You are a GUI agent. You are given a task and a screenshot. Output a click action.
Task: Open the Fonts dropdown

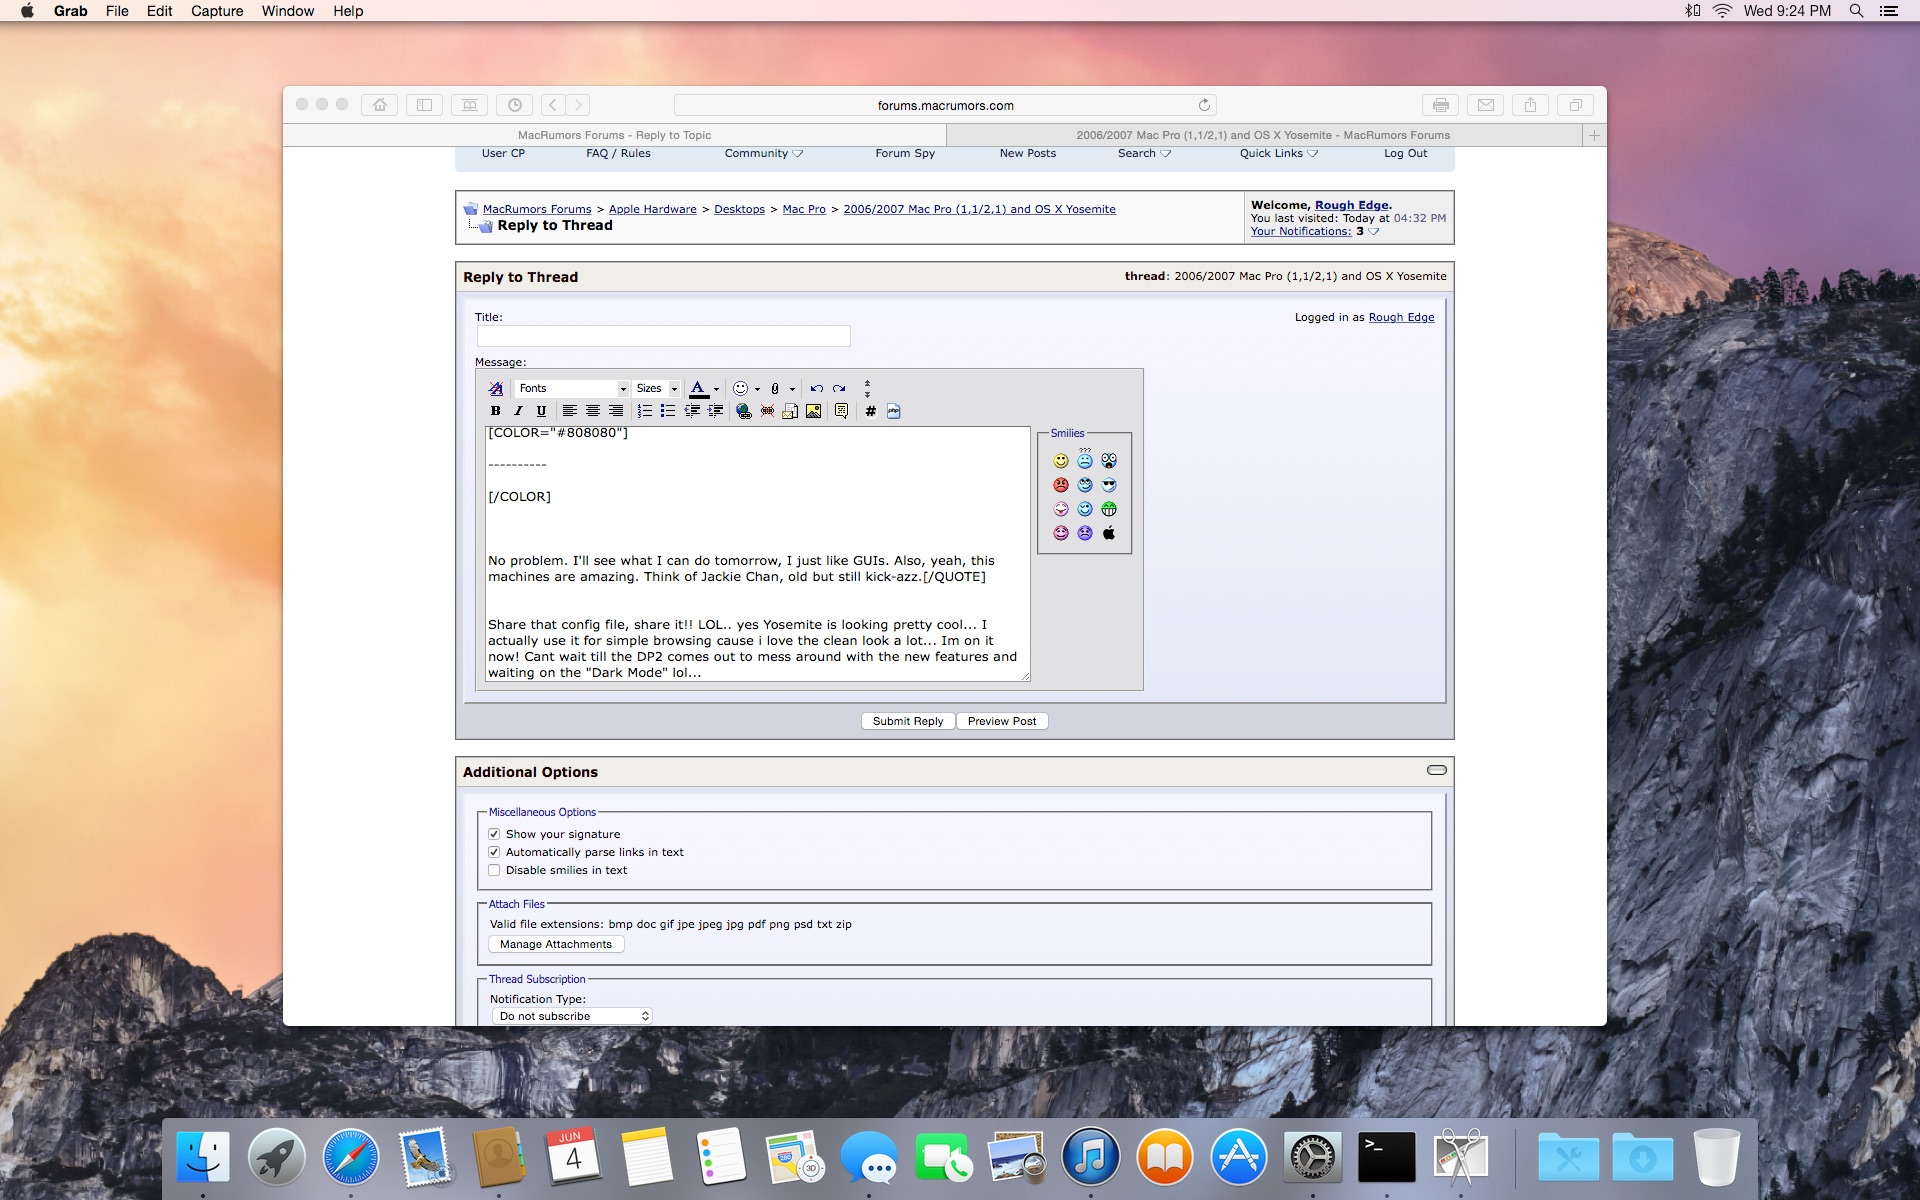[x=572, y=389]
